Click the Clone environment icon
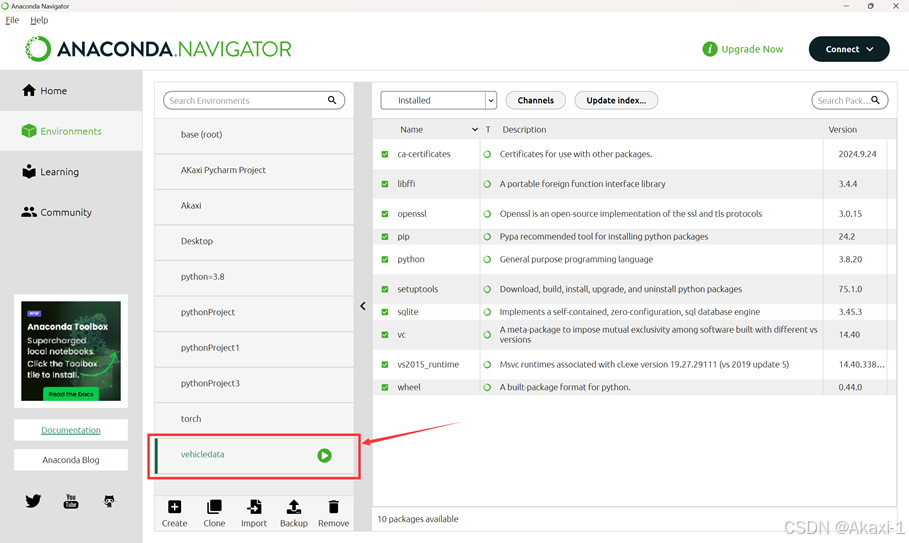The height and width of the screenshot is (543, 909). (x=214, y=507)
